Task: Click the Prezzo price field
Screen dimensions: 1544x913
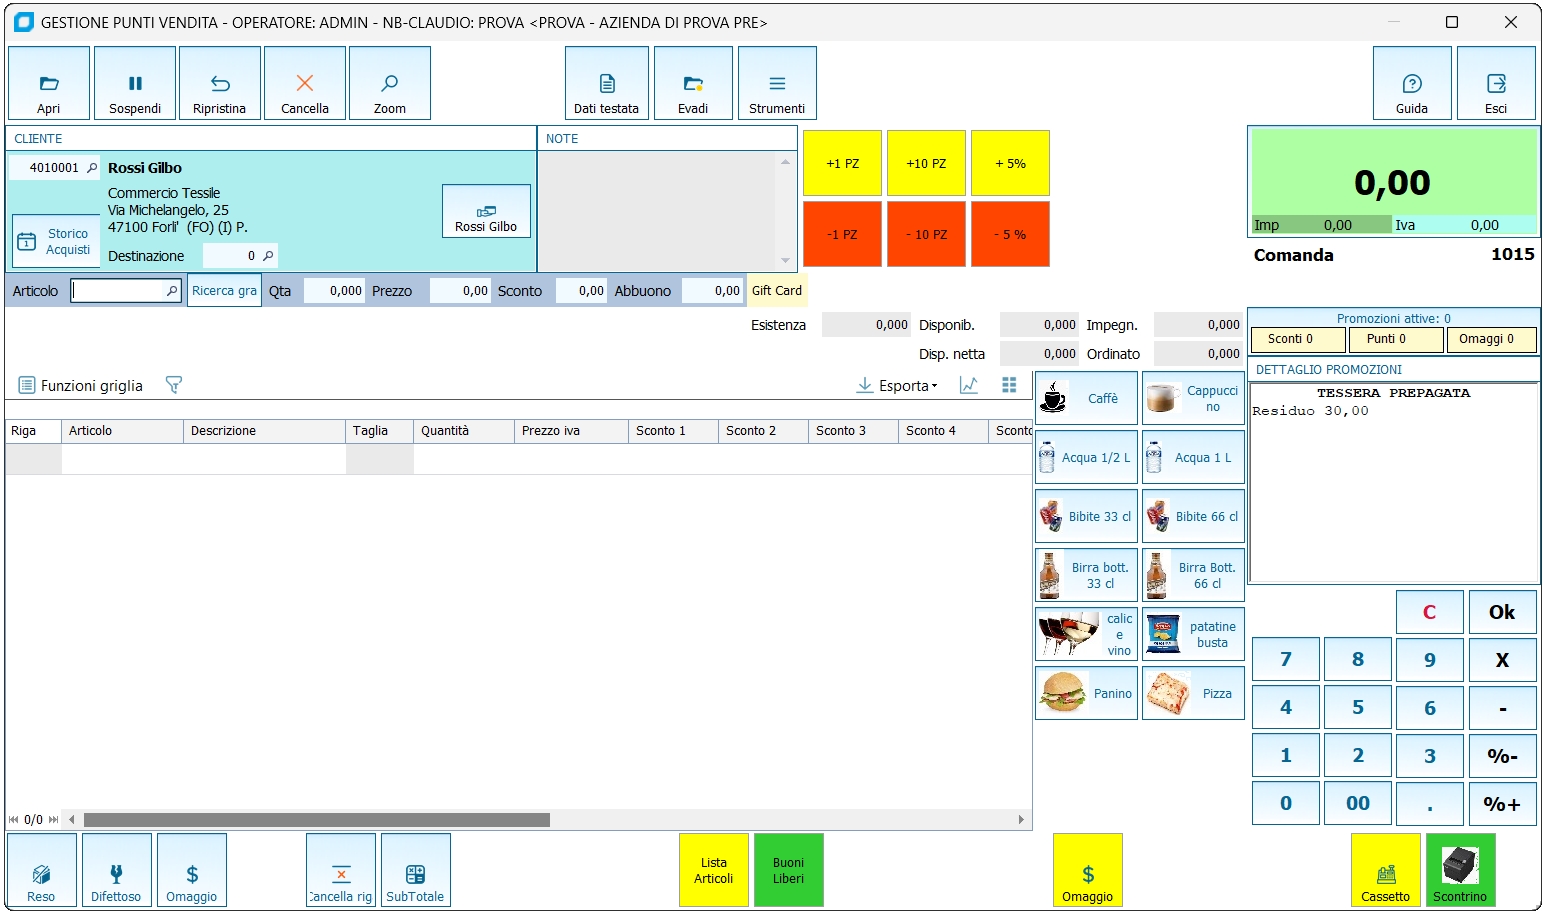Action: tap(460, 291)
